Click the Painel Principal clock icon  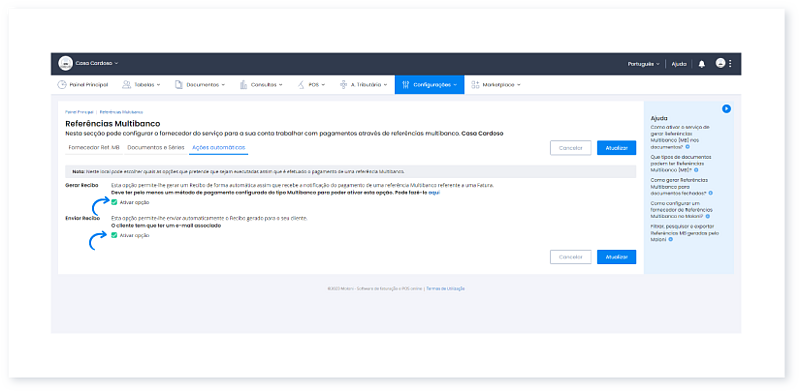point(61,85)
